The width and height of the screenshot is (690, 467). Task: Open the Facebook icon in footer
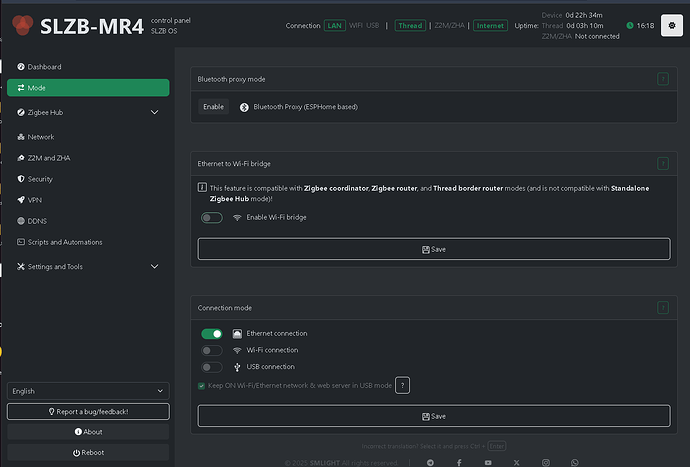coord(459,462)
